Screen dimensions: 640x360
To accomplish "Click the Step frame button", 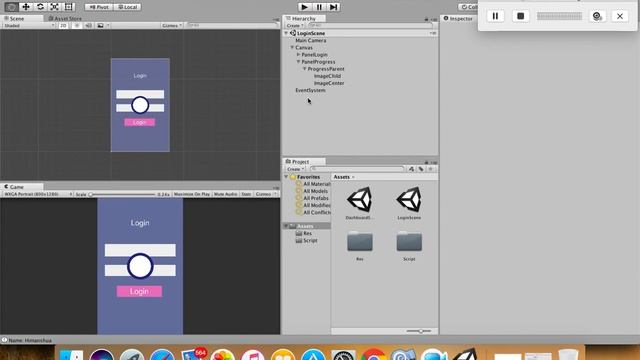I will click(333, 7).
